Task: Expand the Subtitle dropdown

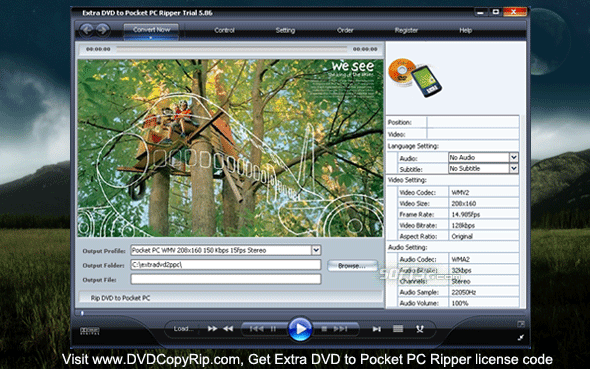Action: [514, 169]
